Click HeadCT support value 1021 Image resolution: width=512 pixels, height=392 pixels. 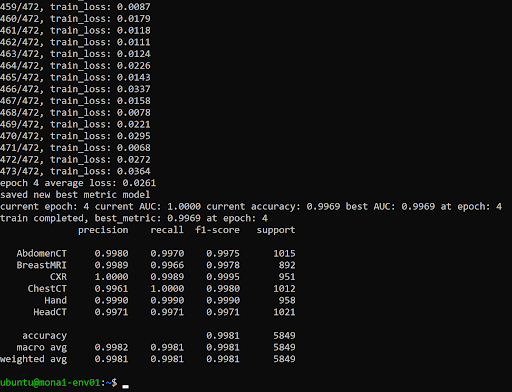point(284,312)
